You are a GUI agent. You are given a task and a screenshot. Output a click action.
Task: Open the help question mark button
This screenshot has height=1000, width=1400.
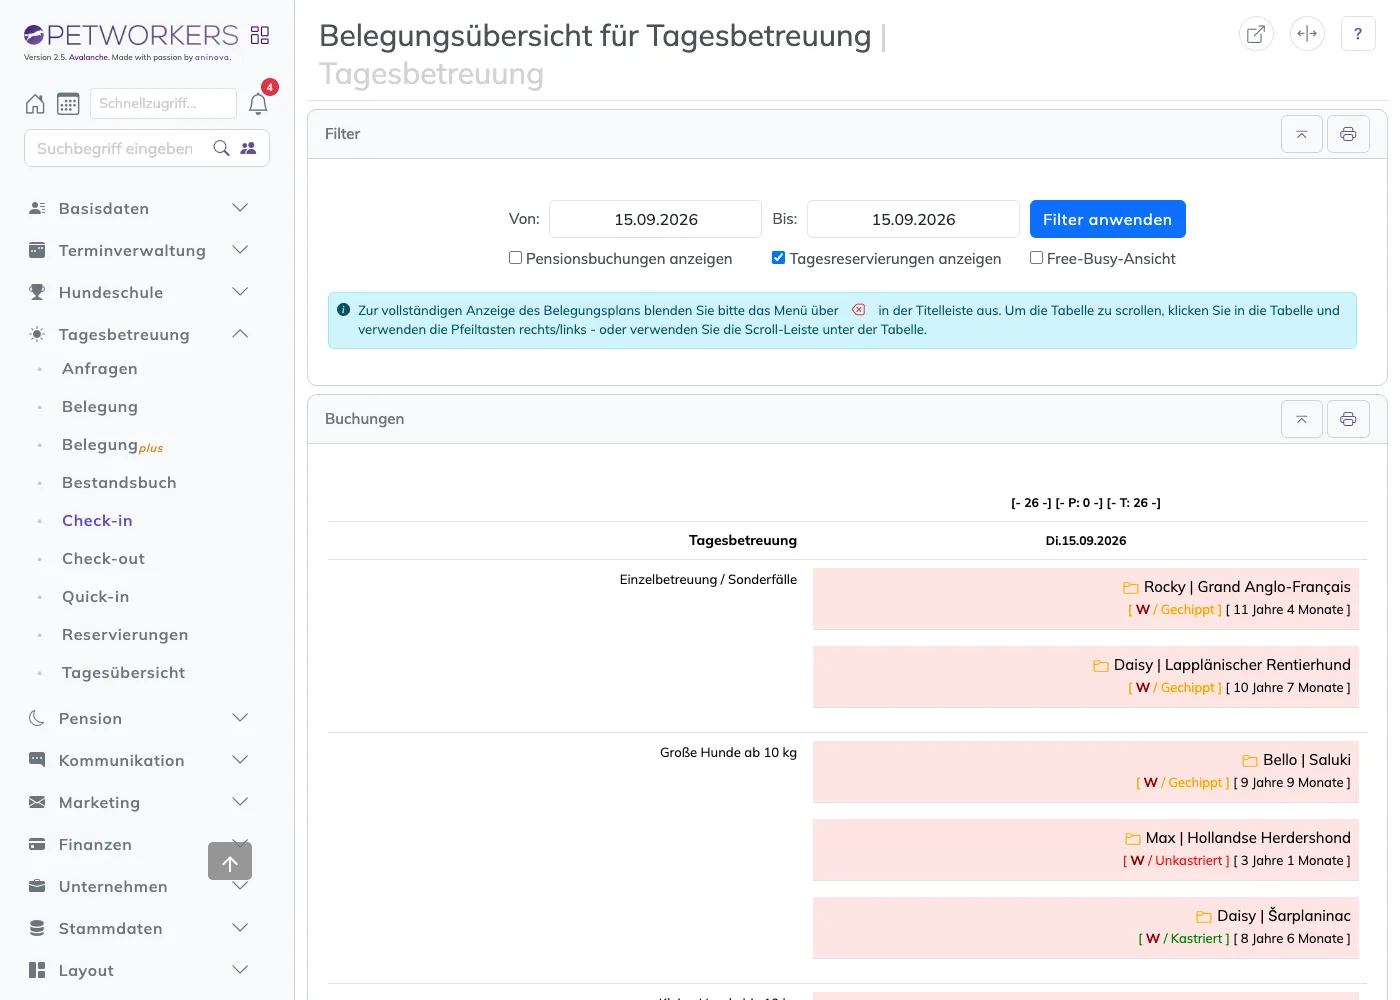tap(1358, 34)
